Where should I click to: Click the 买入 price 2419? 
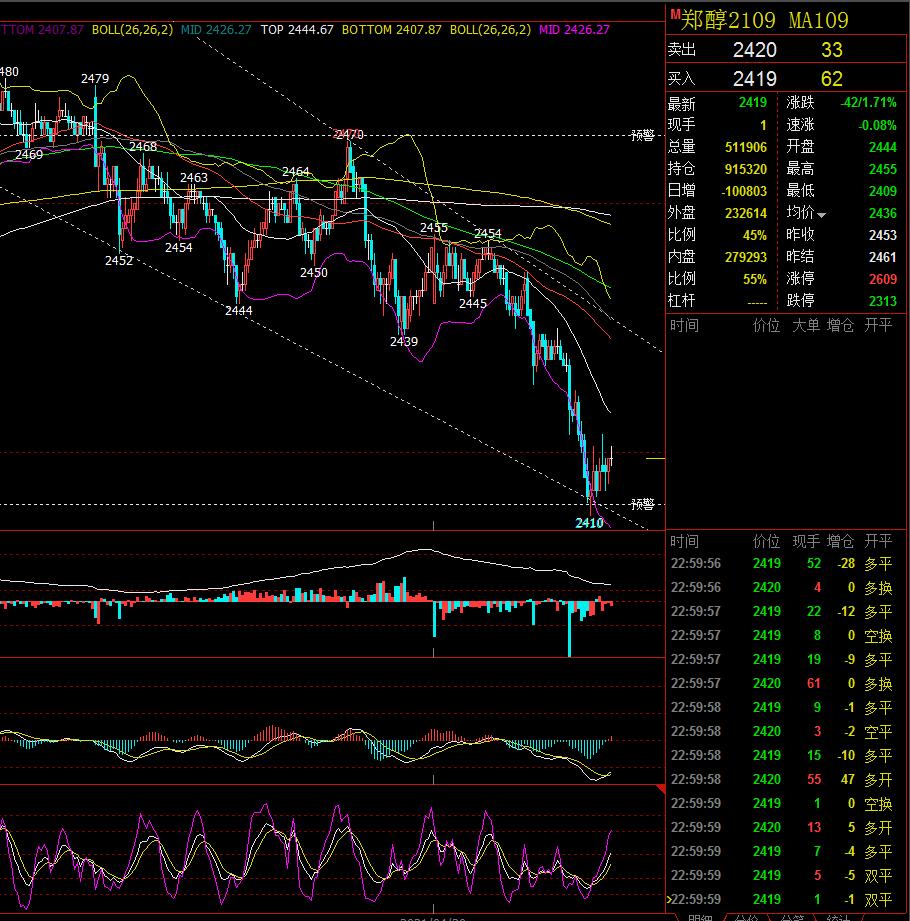pos(754,79)
